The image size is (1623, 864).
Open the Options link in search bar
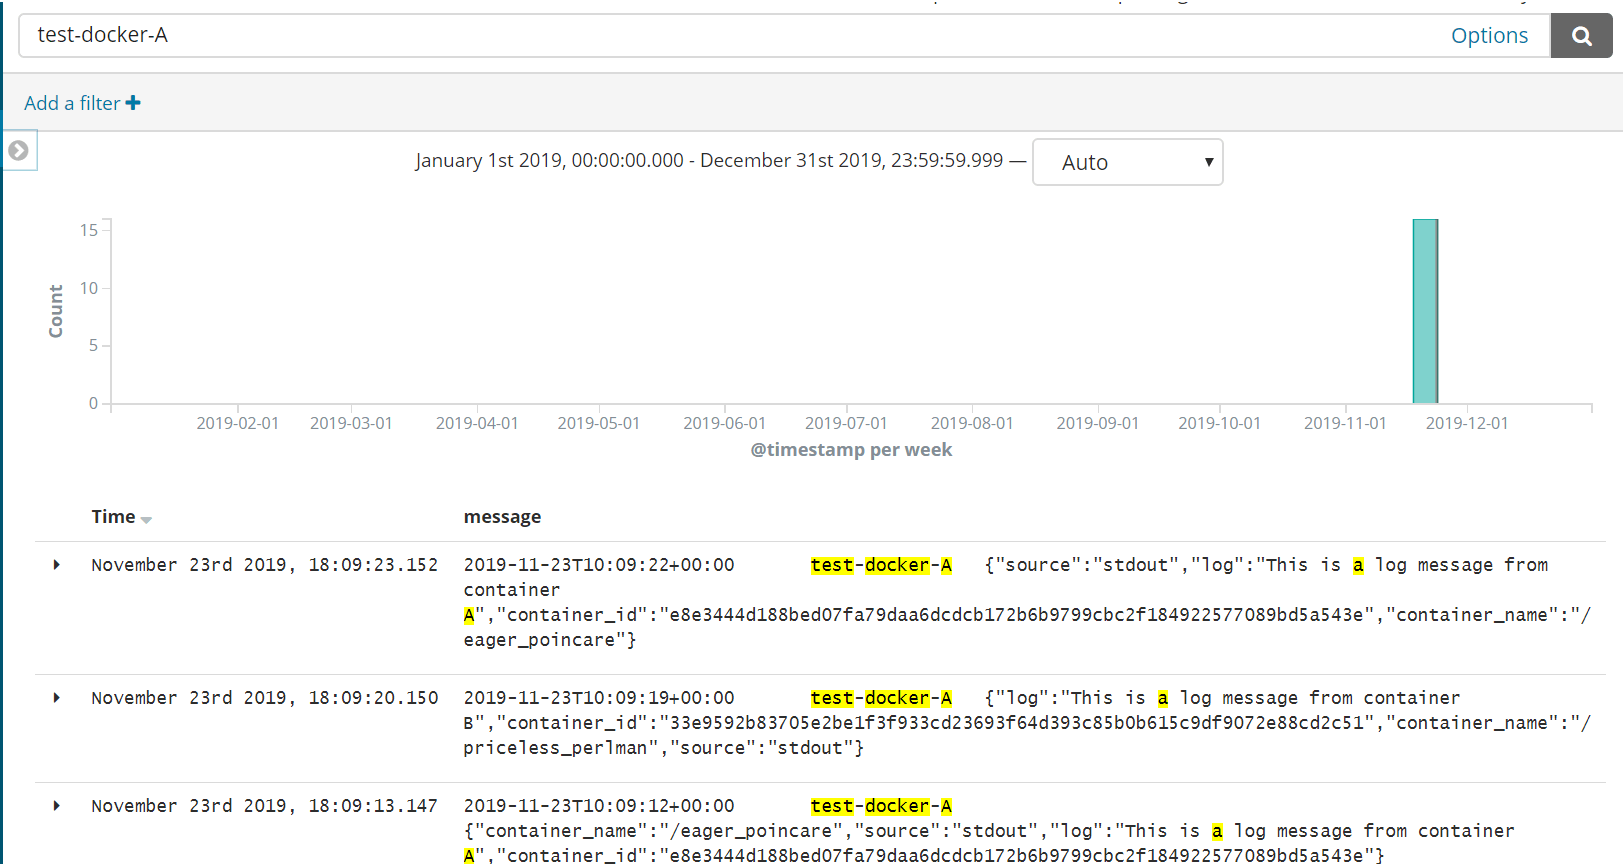pos(1489,36)
